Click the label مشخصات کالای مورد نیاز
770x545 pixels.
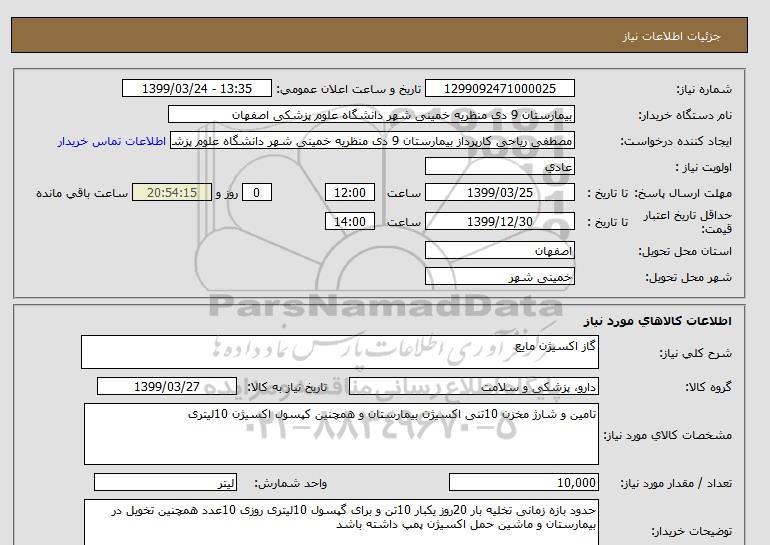click(x=667, y=435)
